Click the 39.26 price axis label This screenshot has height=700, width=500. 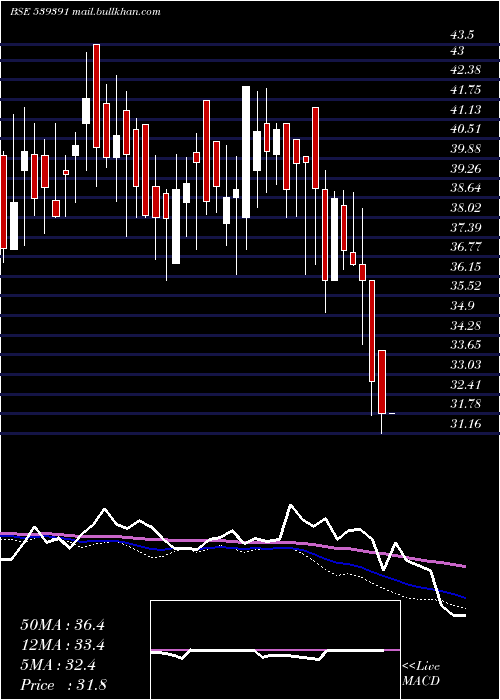click(x=465, y=168)
